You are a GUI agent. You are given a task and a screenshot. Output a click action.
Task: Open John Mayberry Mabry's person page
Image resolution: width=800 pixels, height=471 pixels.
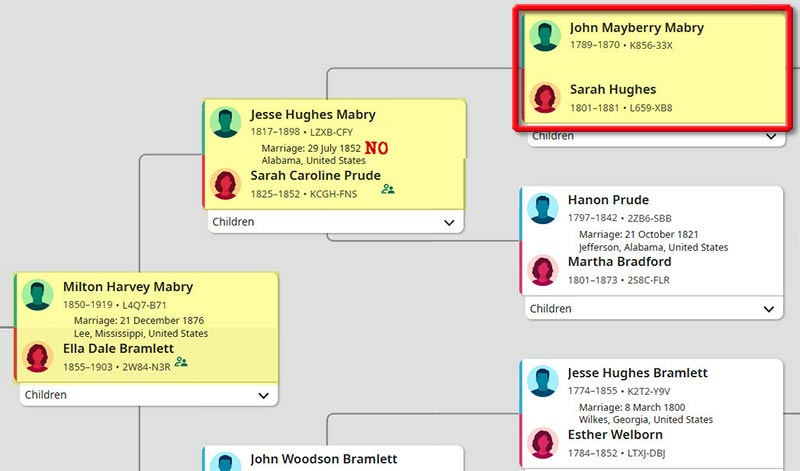[x=637, y=28]
